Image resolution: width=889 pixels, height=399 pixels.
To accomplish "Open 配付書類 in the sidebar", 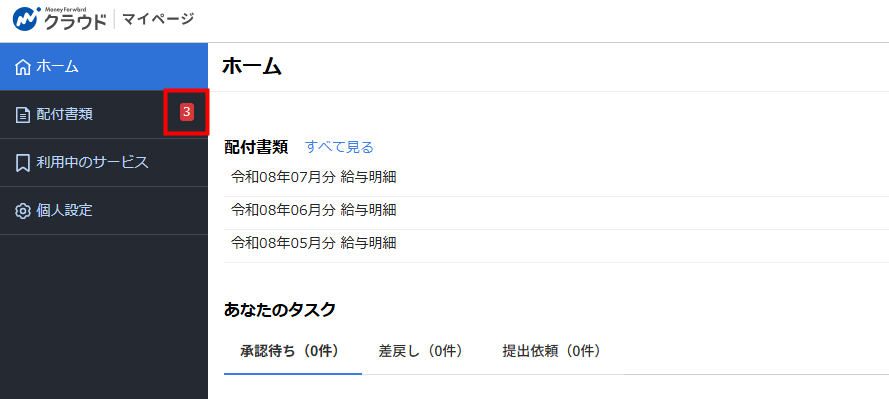I will (x=104, y=114).
